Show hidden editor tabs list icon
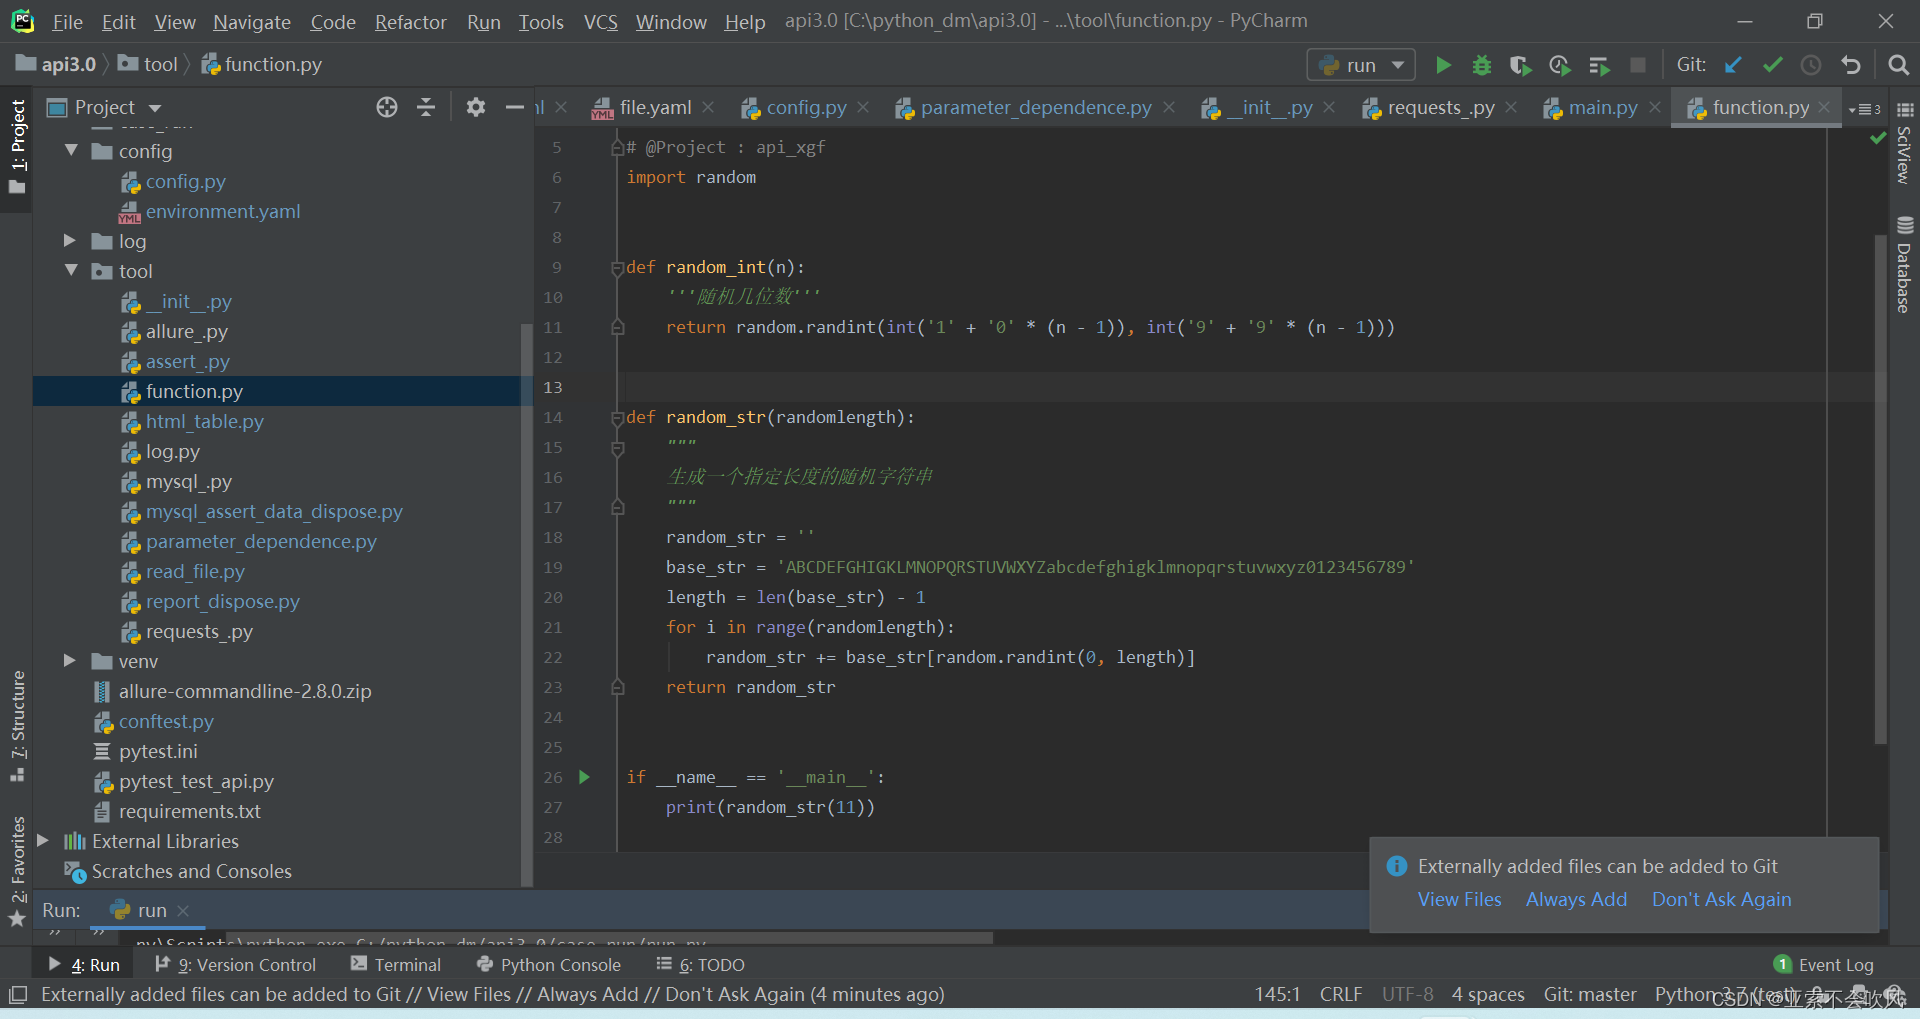 tap(1865, 109)
